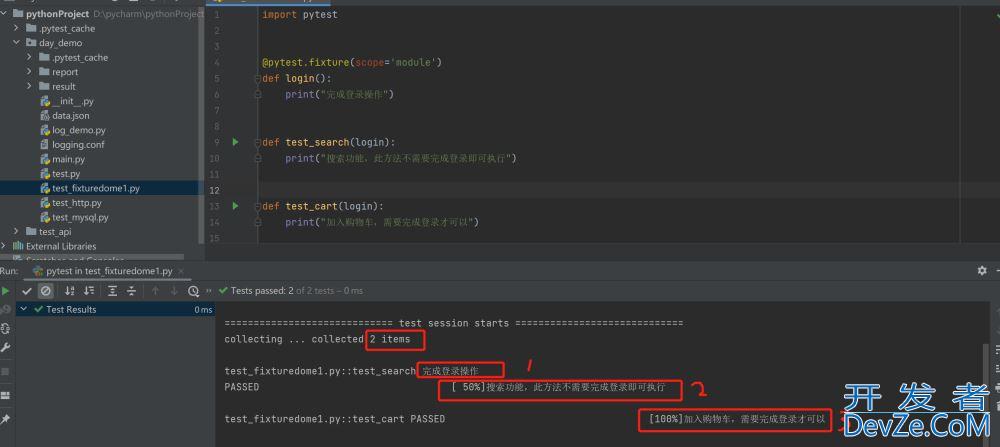Click previous failed test up arrow

coord(155,291)
